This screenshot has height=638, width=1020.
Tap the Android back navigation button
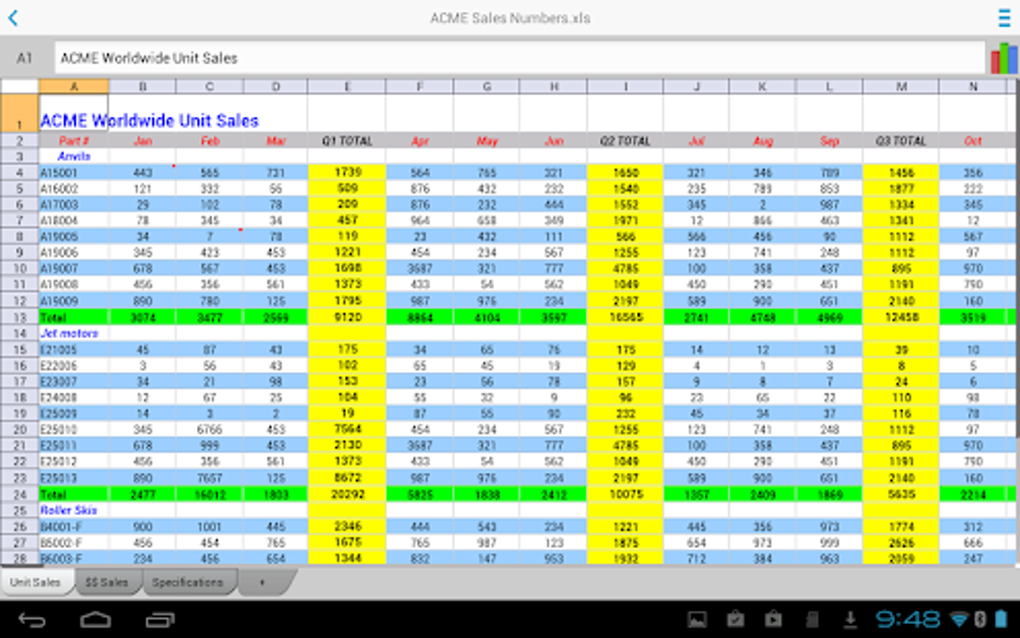31,620
